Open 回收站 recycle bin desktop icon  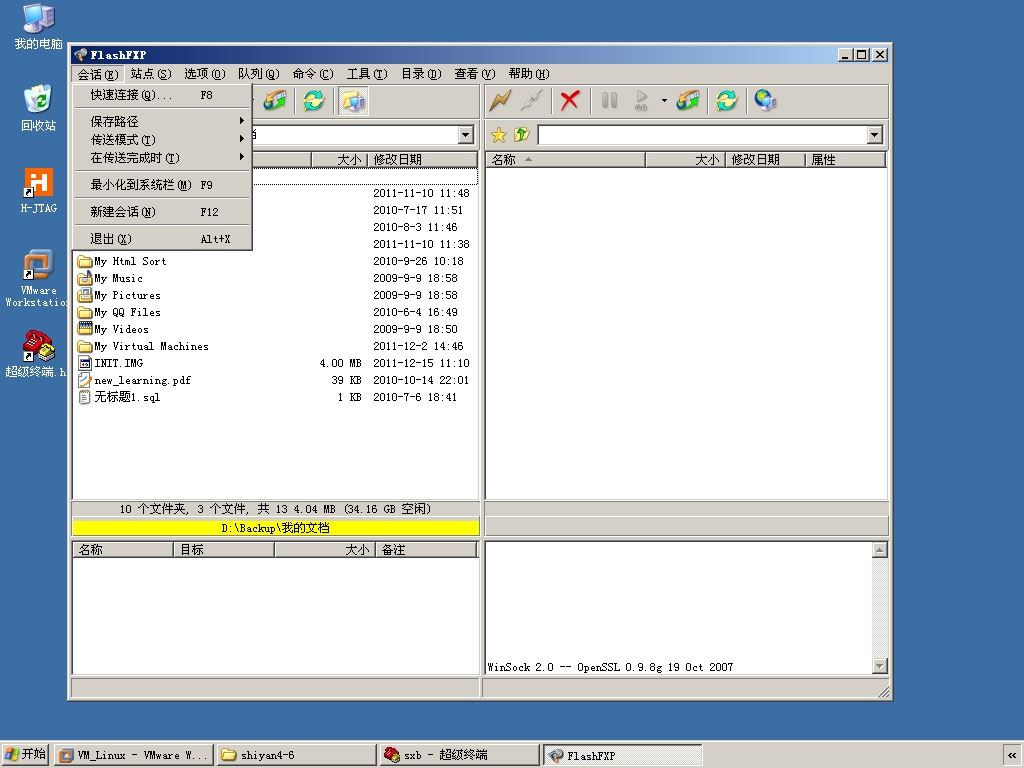click(x=39, y=108)
